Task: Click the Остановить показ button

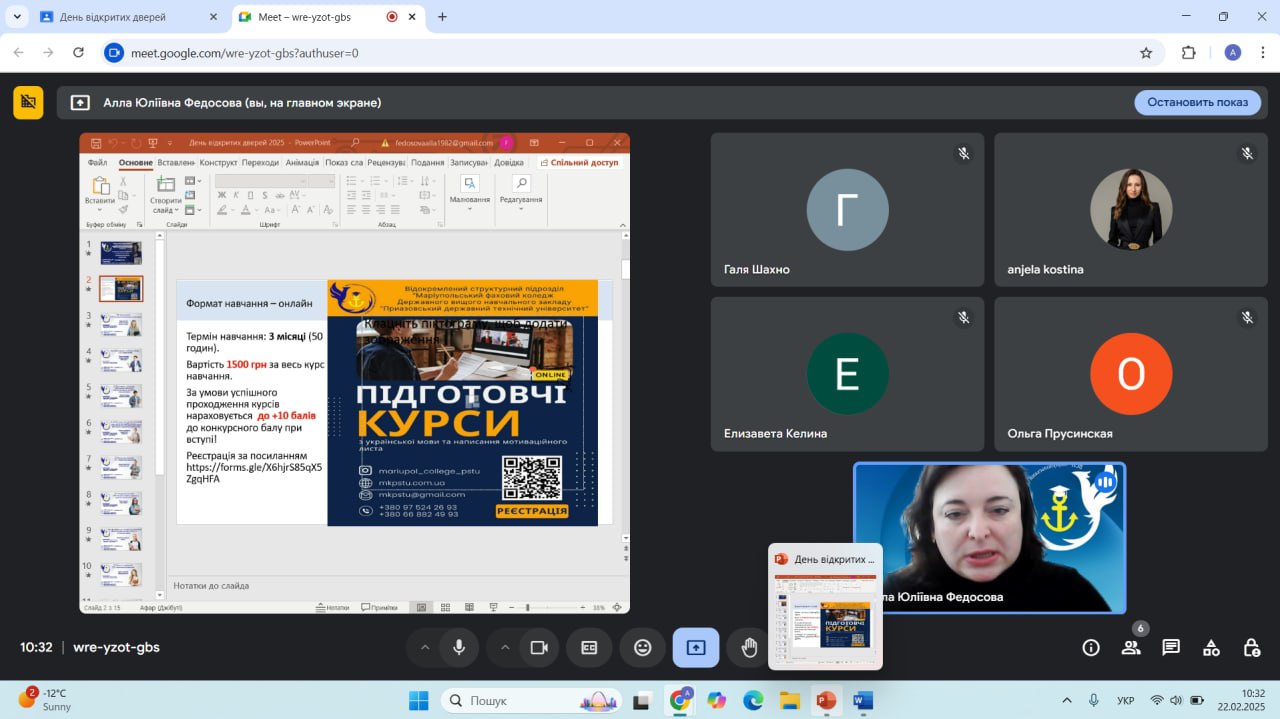Action: pos(1197,102)
